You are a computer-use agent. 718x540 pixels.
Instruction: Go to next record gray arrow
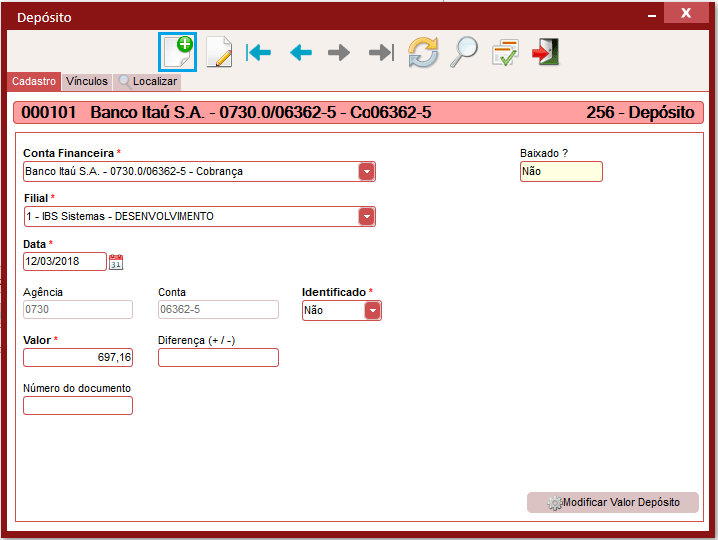coord(339,52)
